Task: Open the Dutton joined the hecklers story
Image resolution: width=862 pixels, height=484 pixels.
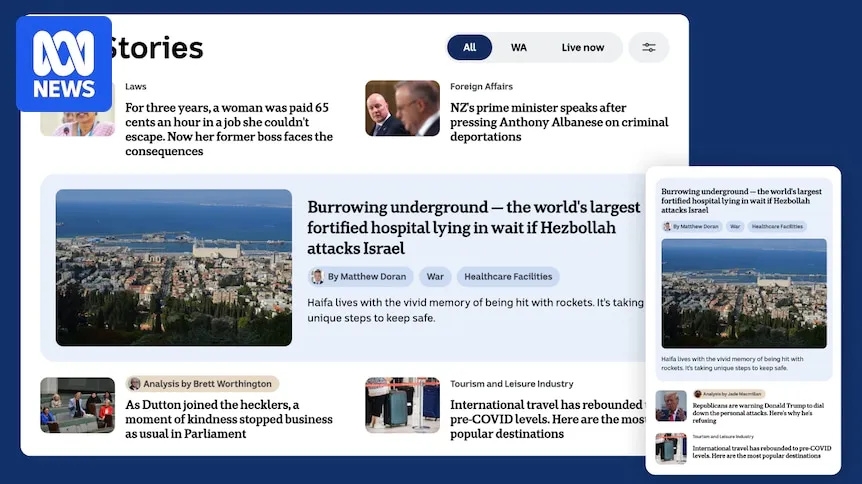Action: [229, 419]
